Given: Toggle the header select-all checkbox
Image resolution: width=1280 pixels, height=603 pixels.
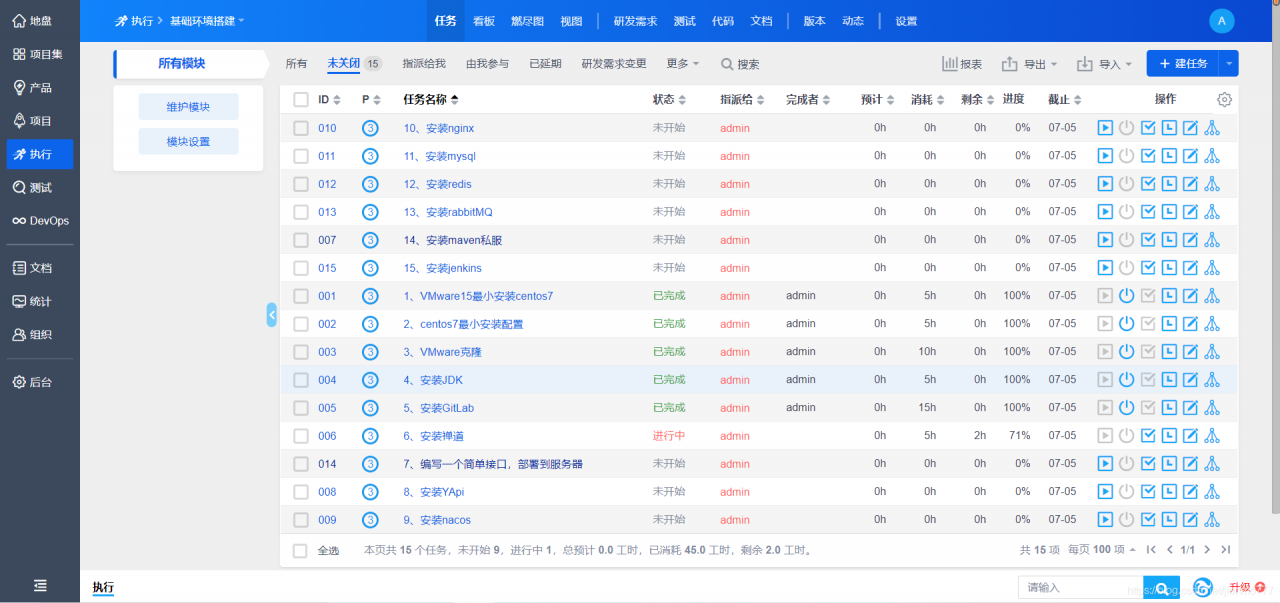Looking at the screenshot, I should point(301,100).
